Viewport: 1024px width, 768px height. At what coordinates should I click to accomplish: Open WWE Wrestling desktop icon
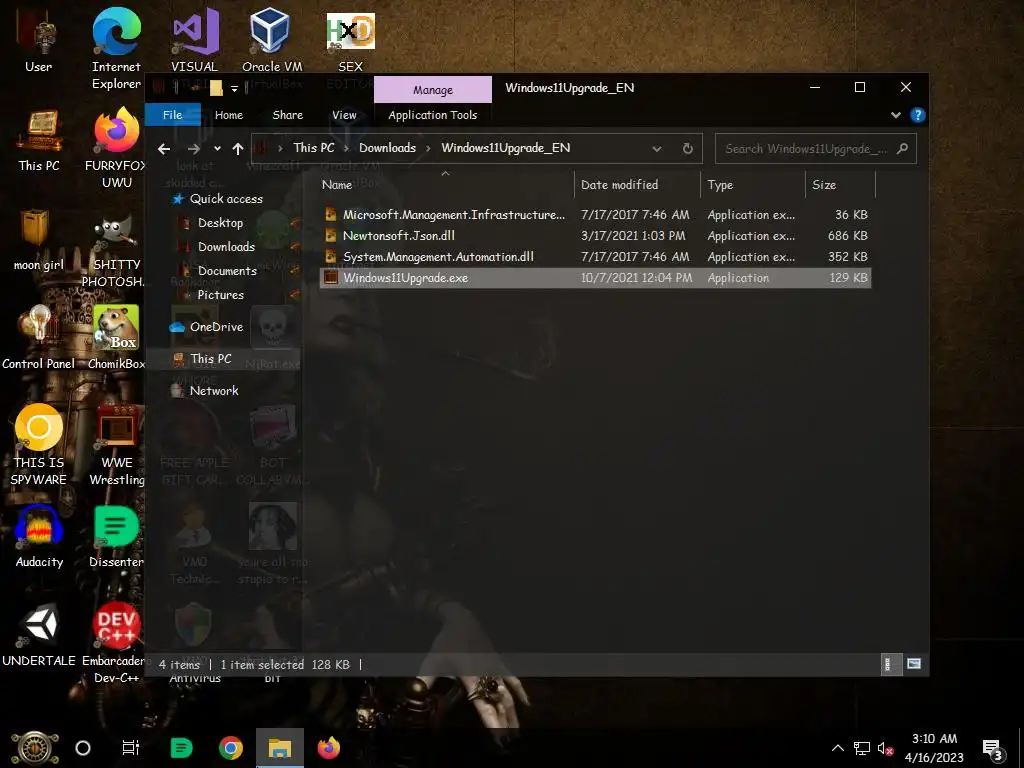pos(116,444)
